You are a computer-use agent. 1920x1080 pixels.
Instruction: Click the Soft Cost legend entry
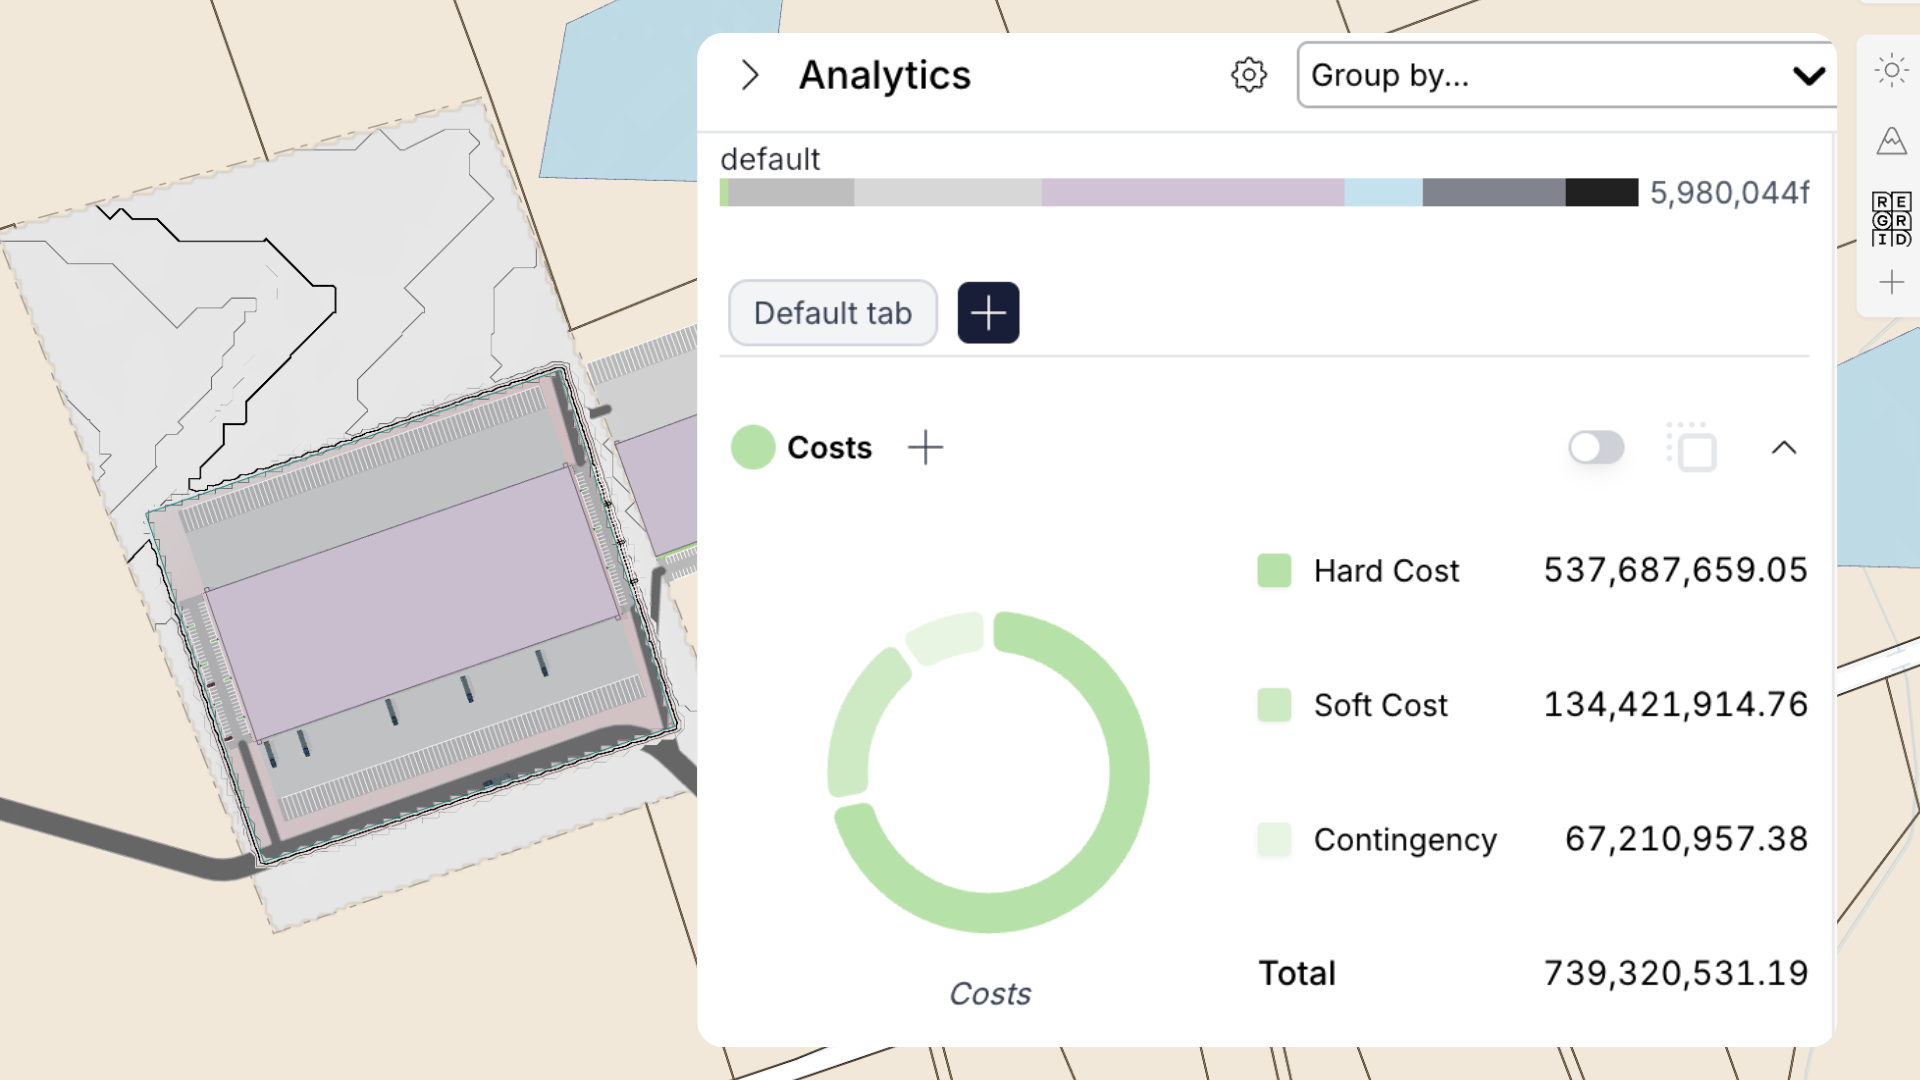coord(1380,705)
